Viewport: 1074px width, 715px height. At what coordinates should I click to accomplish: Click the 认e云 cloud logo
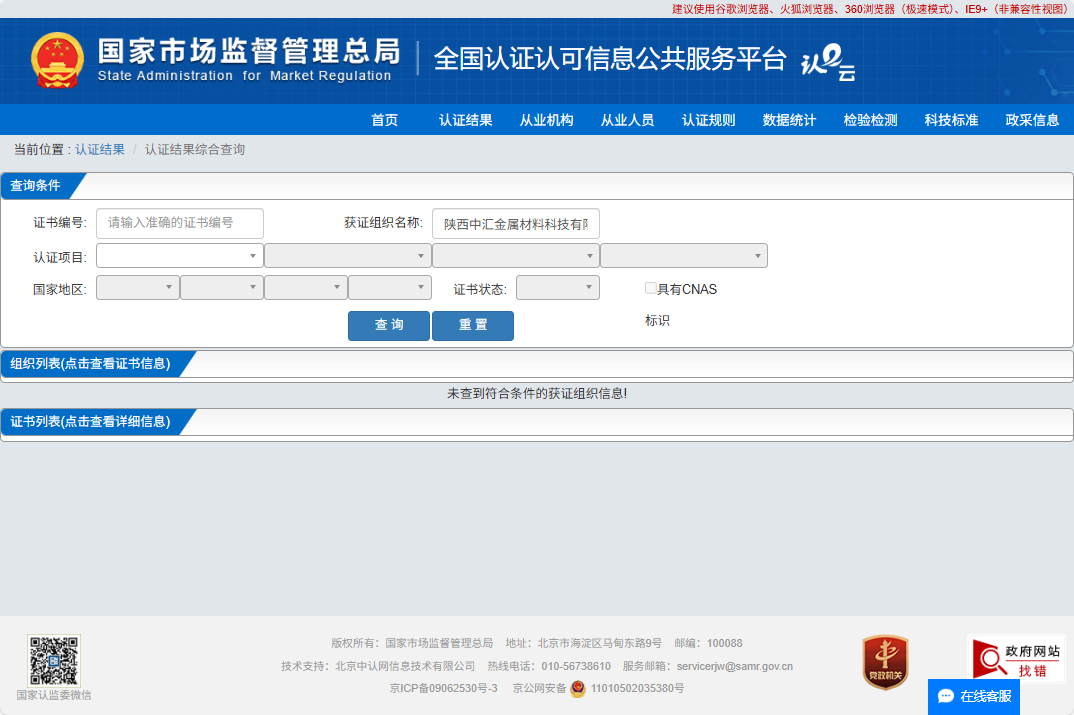[x=828, y=62]
